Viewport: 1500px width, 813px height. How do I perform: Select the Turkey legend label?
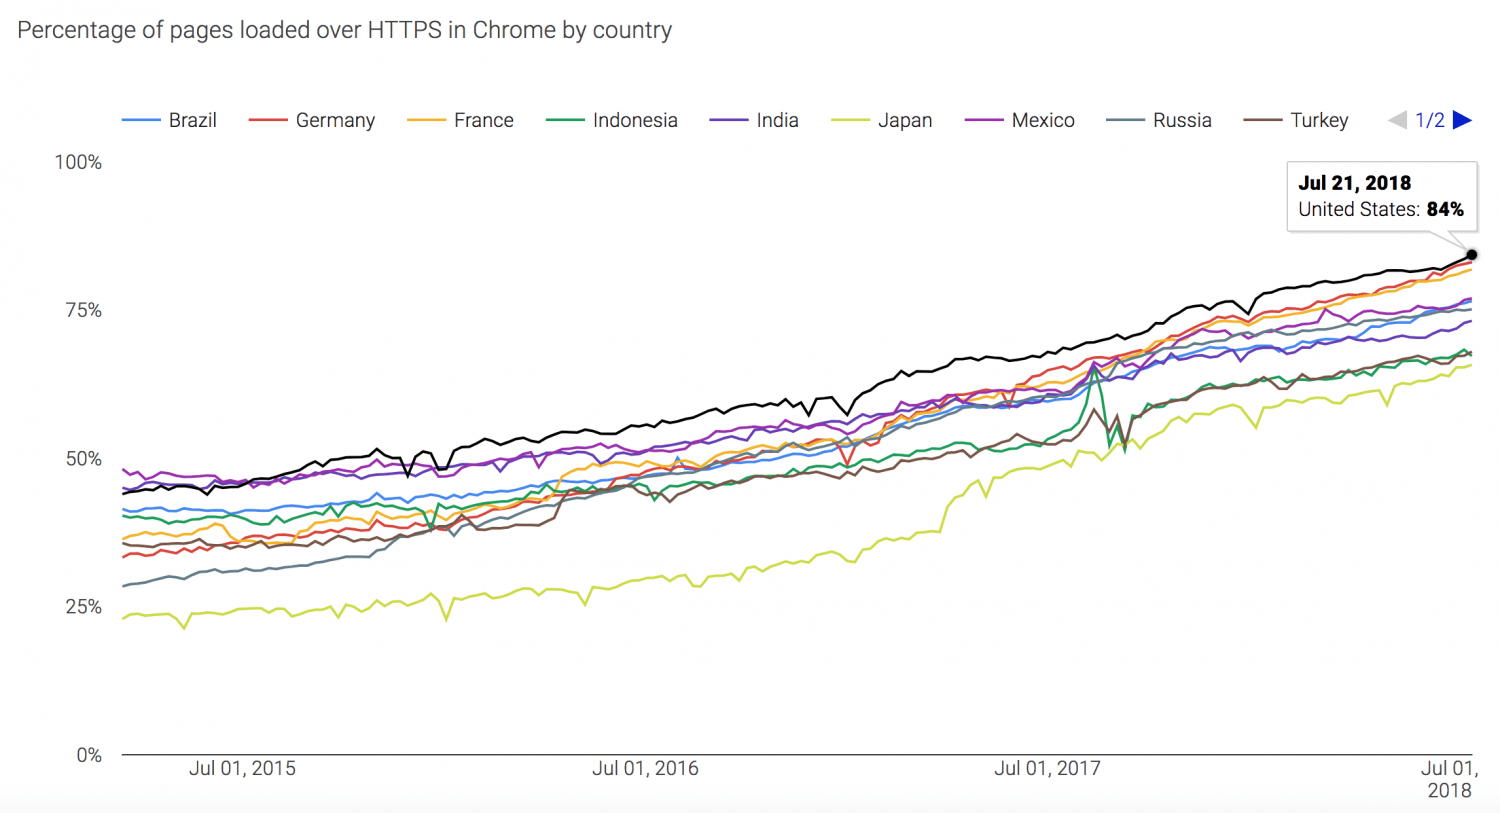pyautogui.click(x=1319, y=120)
